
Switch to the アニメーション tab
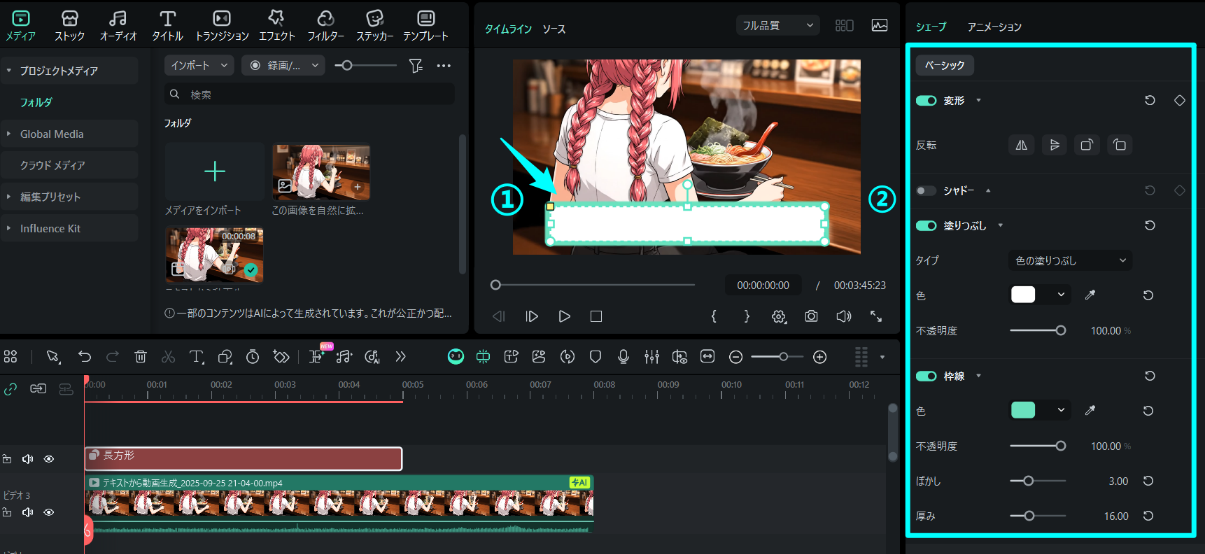click(x=995, y=27)
